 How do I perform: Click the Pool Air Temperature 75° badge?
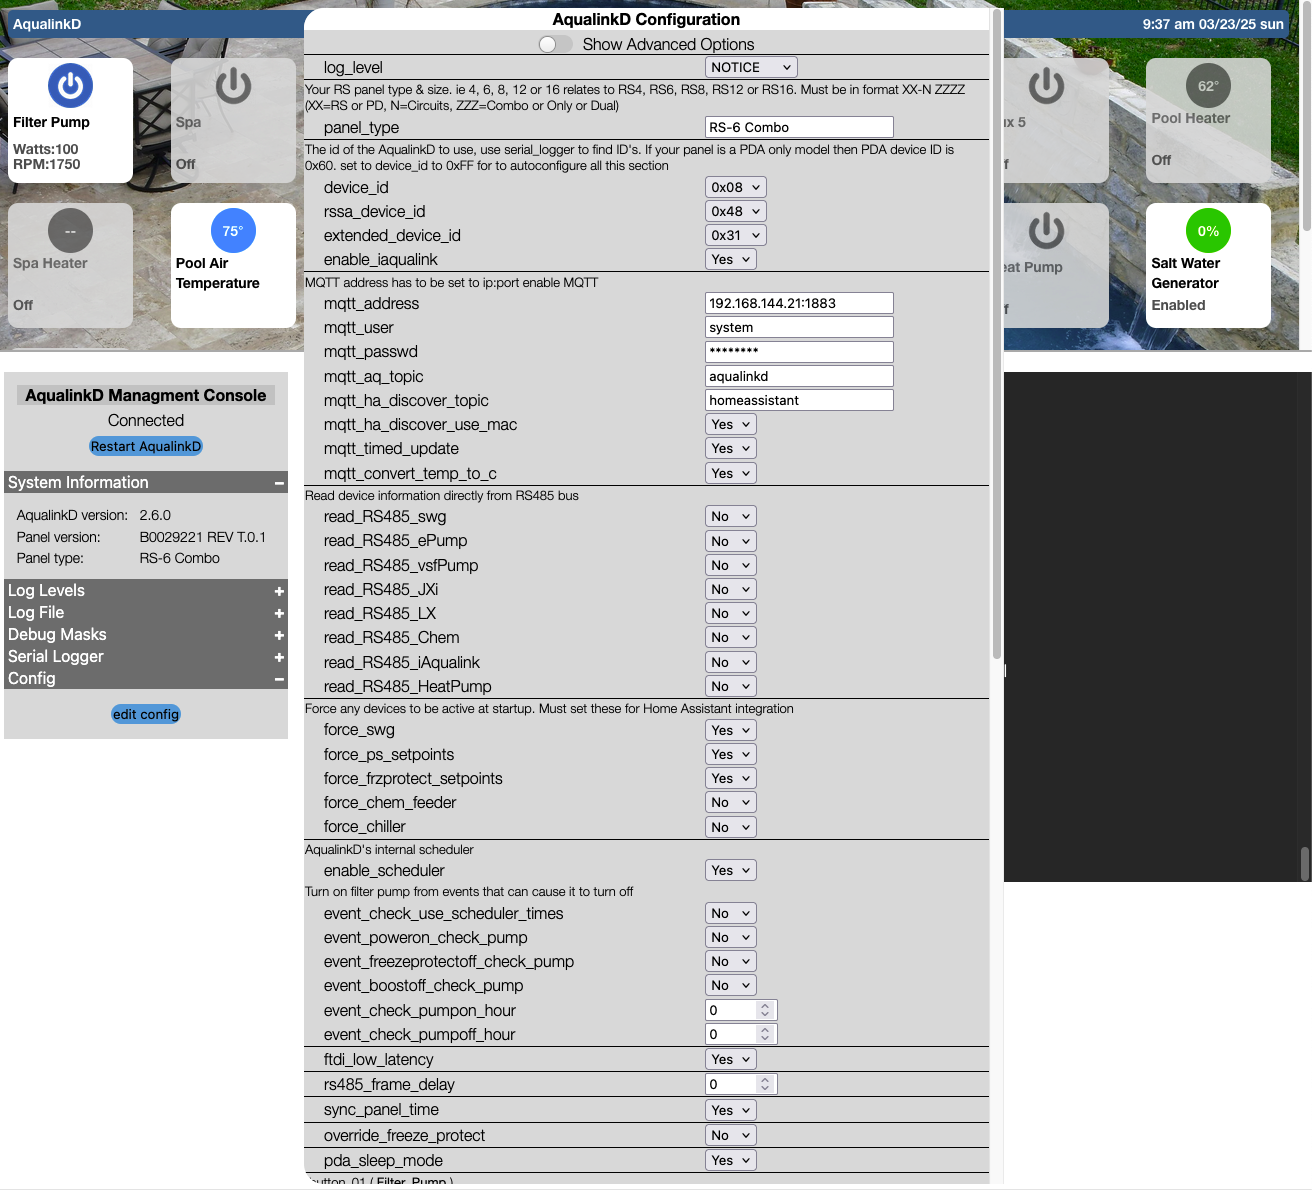click(x=233, y=231)
